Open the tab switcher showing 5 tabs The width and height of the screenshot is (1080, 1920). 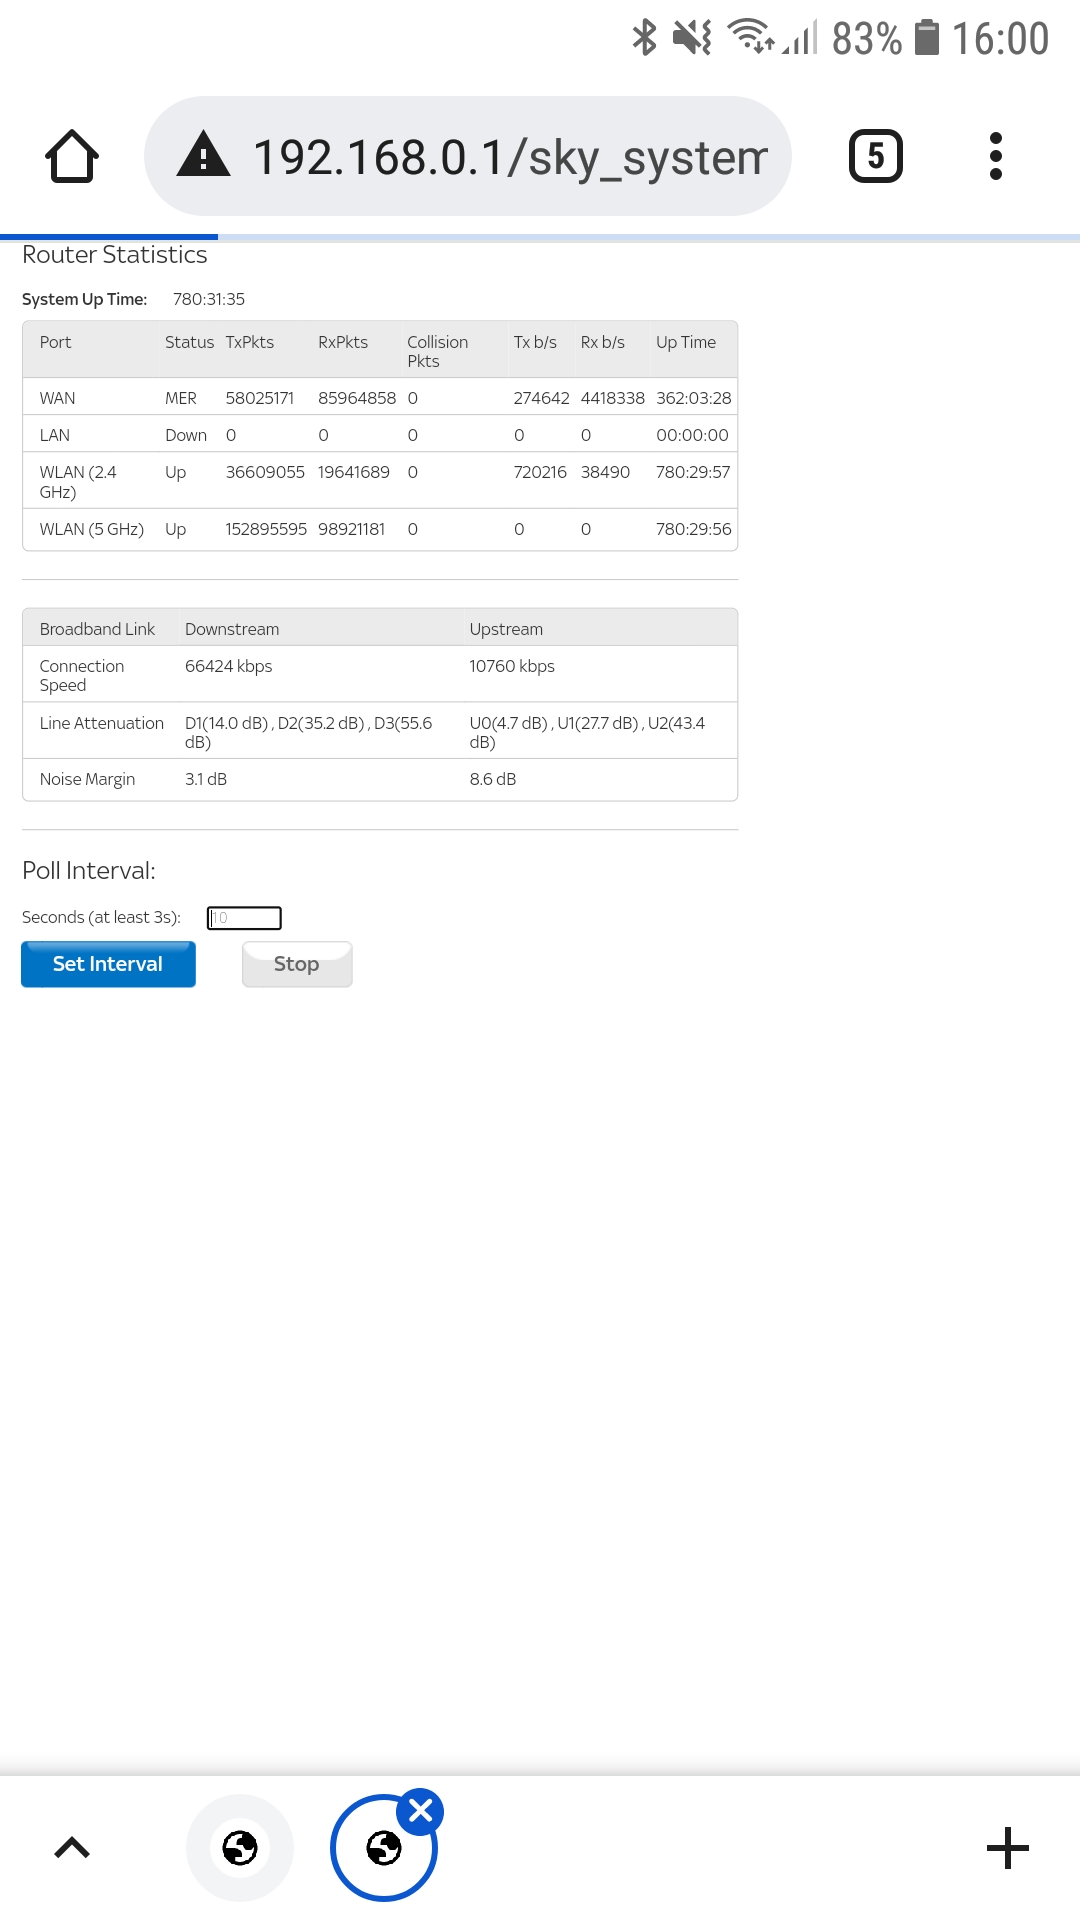[x=875, y=156]
